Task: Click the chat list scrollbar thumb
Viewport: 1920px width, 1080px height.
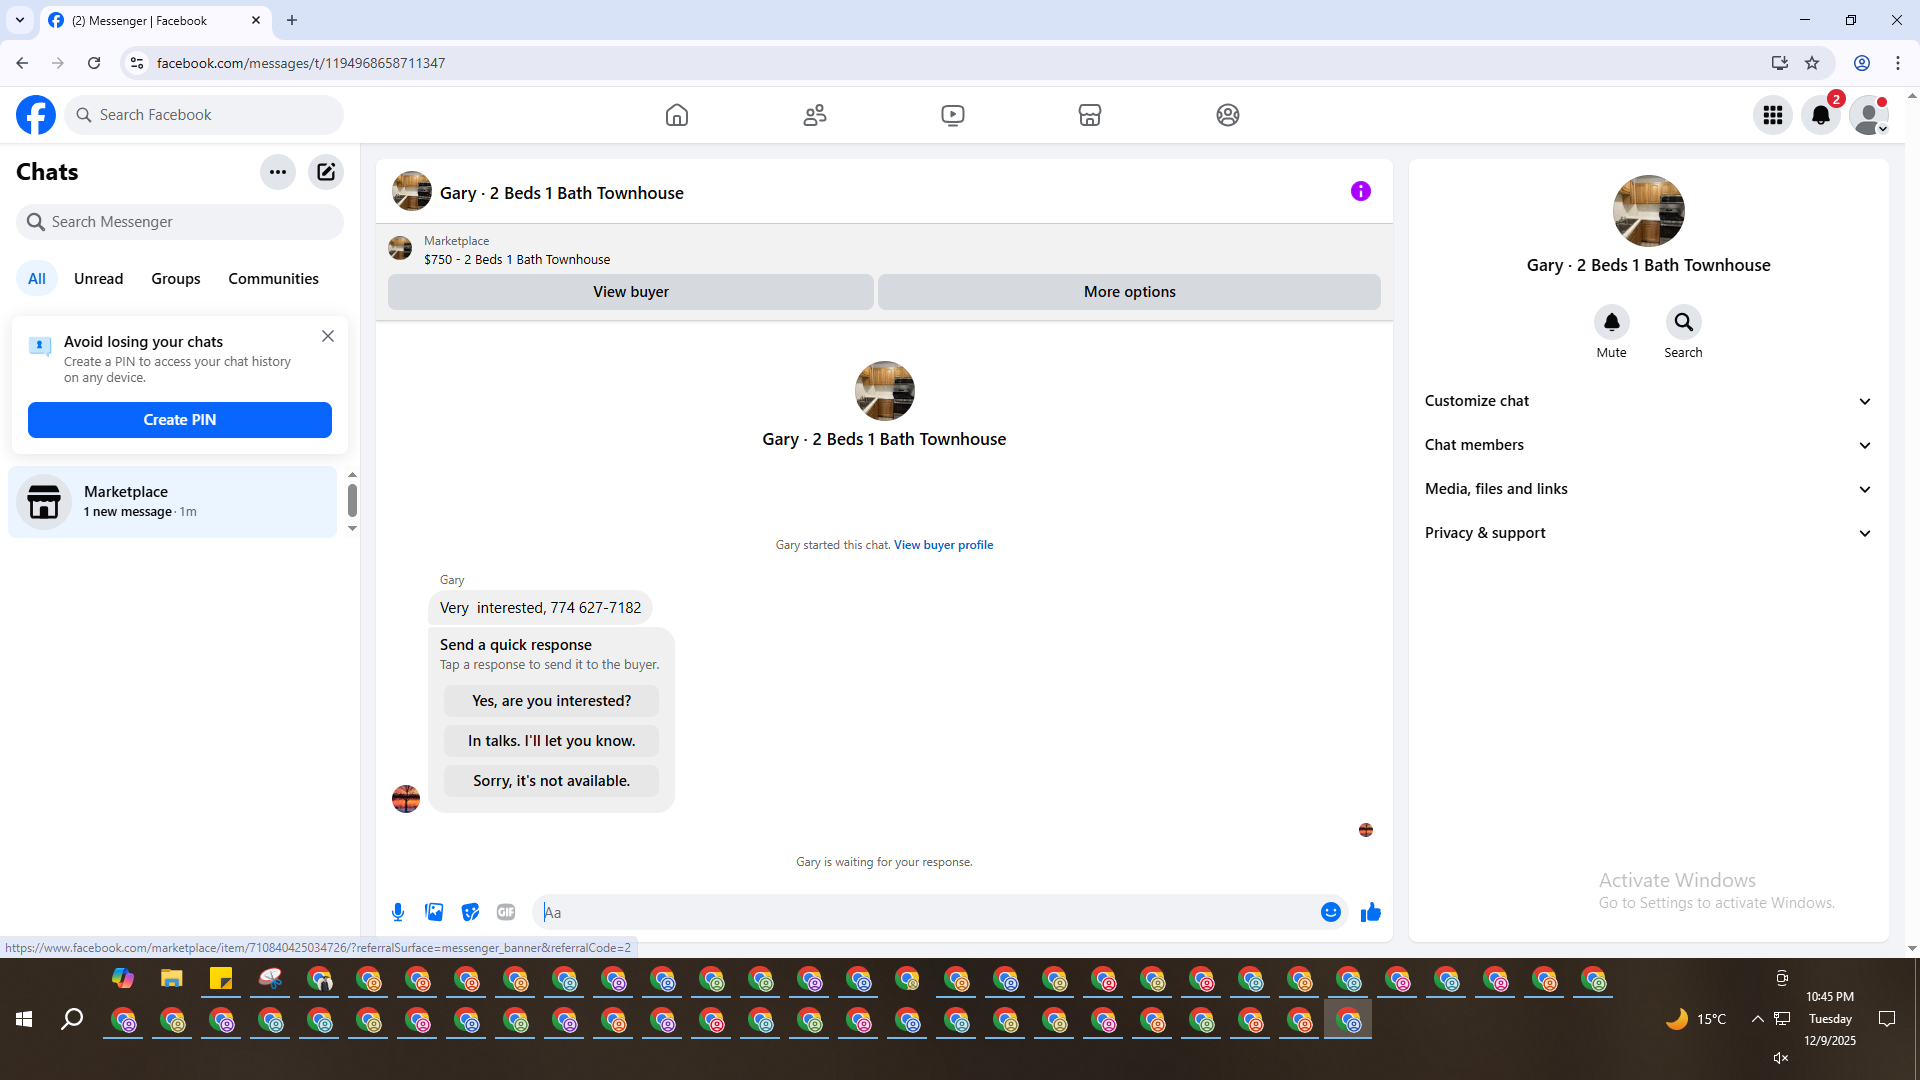Action: [x=352, y=500]
